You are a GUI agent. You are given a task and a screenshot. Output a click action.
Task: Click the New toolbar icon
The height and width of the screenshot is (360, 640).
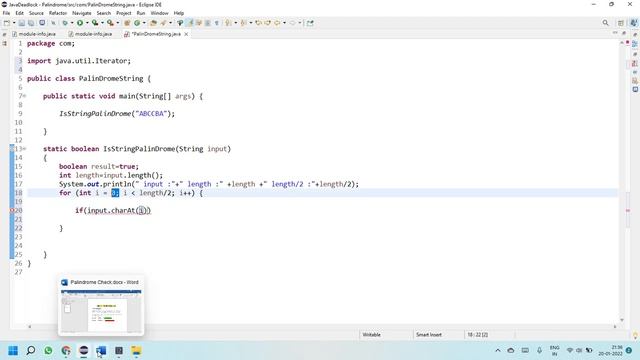7,23
